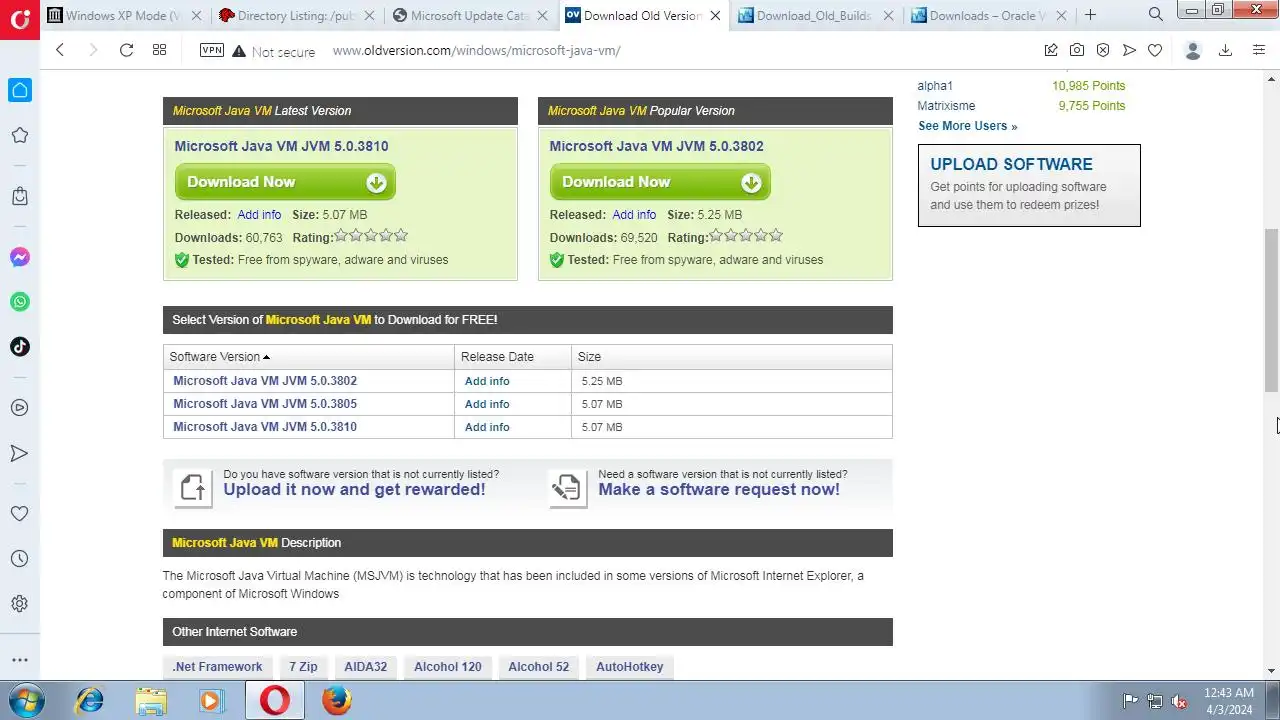
Task: Rate the latest version with the fifth star
Action: (x=401, y=236)
